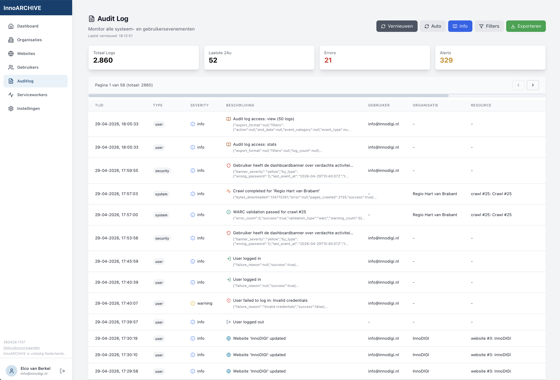
Task: Click the Alerts card showing 329
Action: point(490,57)
